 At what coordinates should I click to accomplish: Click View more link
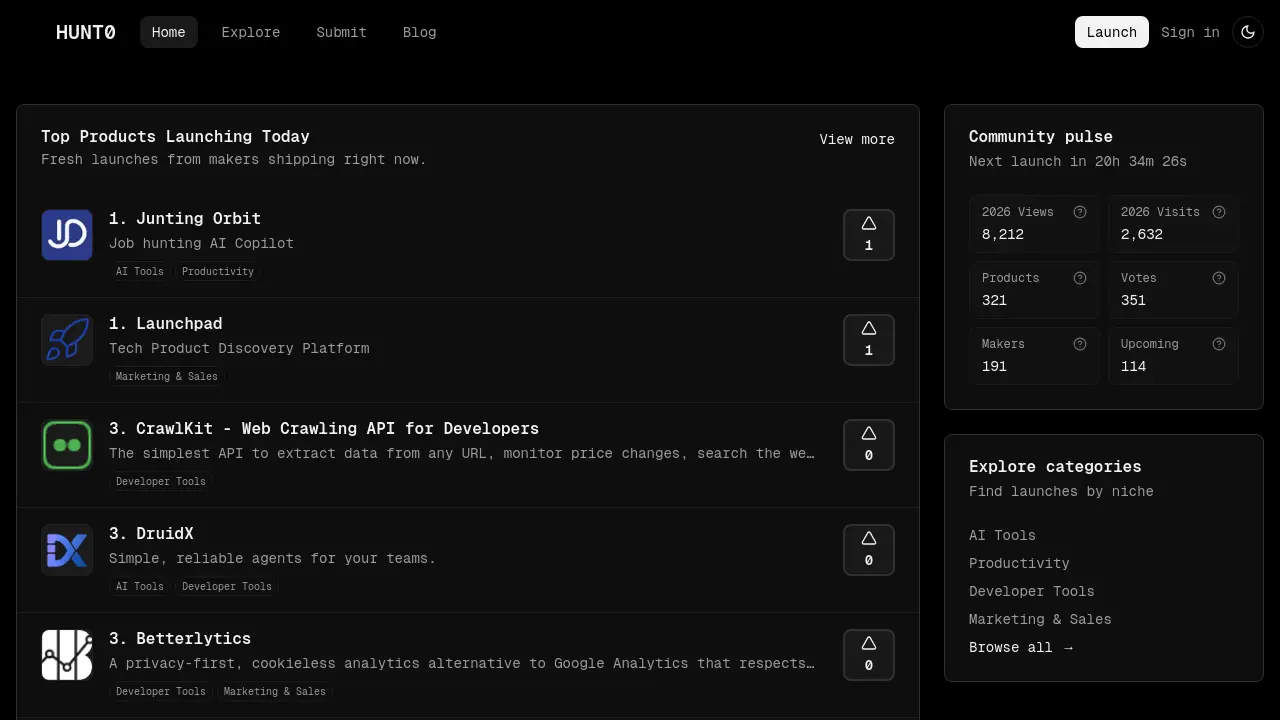pyautogui.click(x=857, y=139)
